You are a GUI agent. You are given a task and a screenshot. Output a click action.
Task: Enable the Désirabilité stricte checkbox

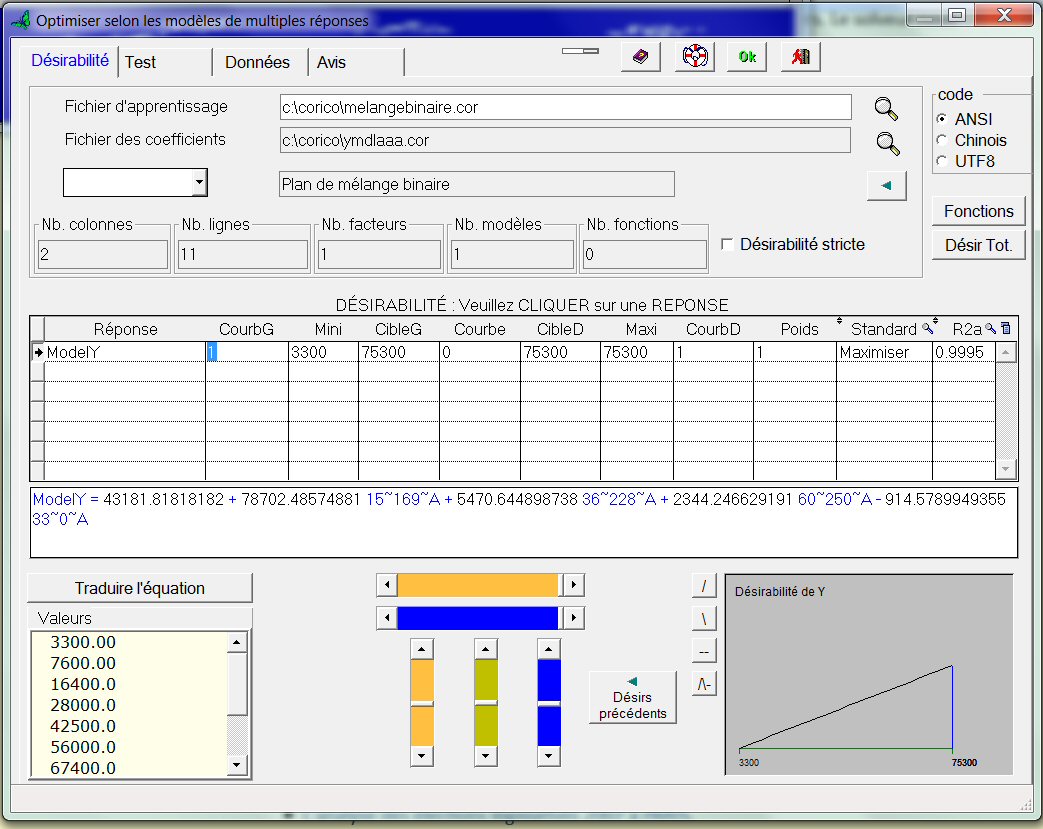coord(728,244)
